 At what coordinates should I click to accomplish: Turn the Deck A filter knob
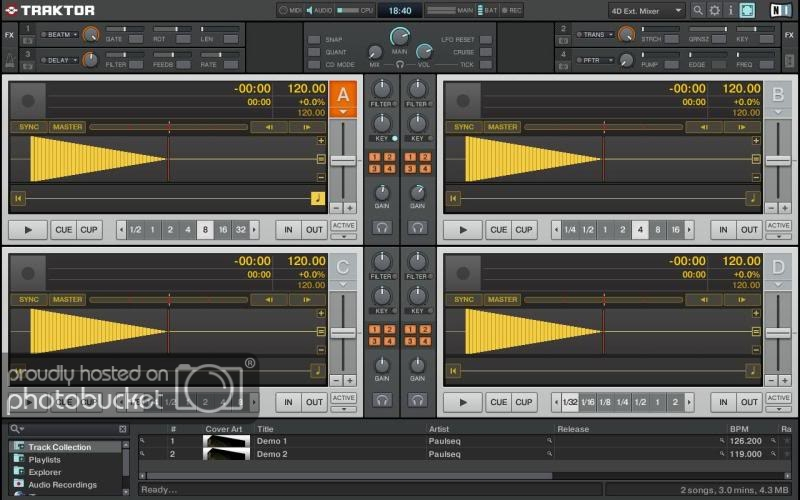click(x=381, y=90)
